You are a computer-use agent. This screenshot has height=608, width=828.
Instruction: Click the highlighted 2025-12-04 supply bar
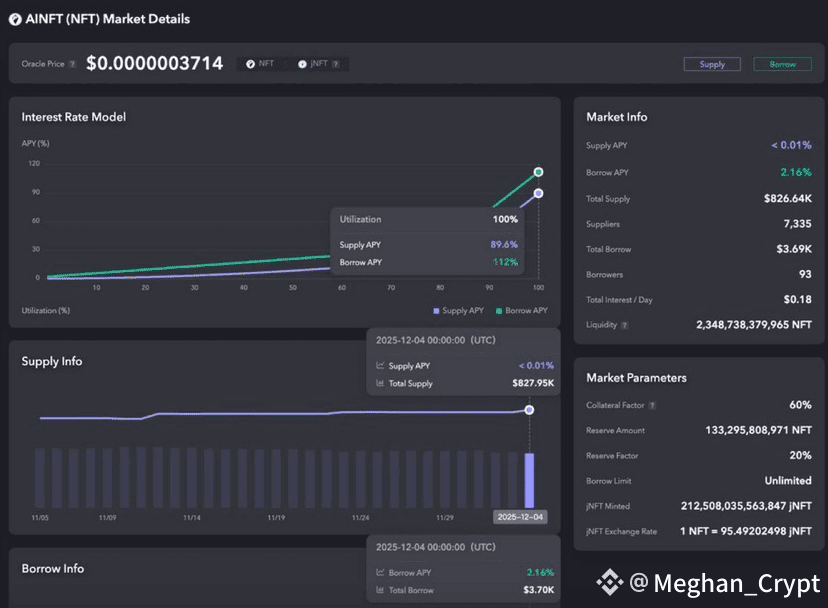click(529, 480)
